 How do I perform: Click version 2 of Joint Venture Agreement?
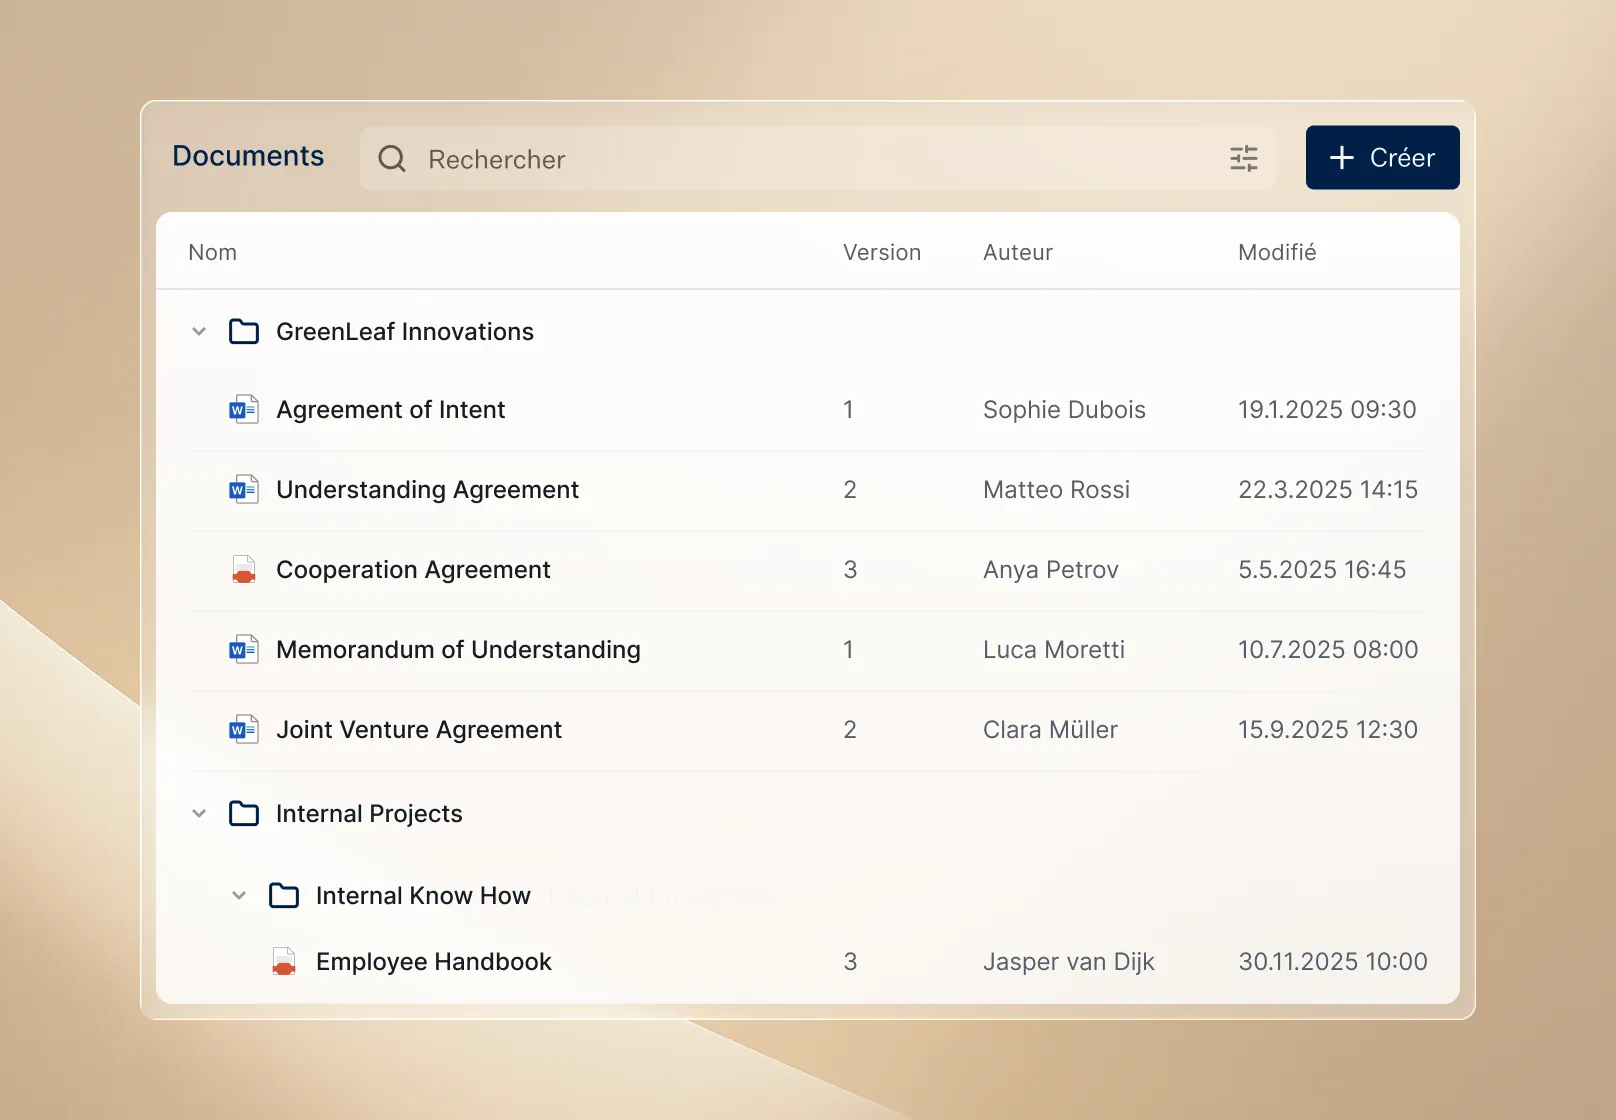(850, 730)
